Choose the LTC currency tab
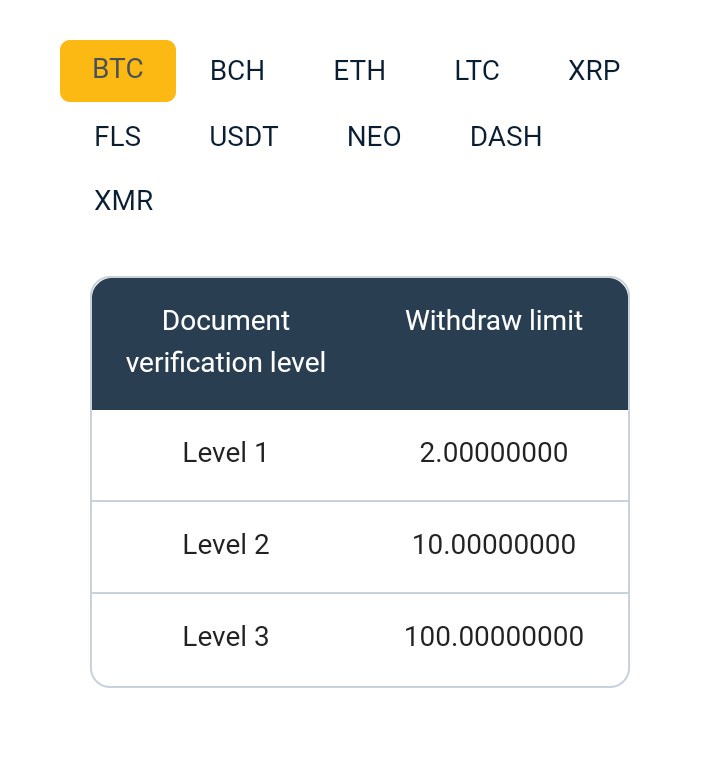Viewport: 720px width, 774px height. coord(477,71)
